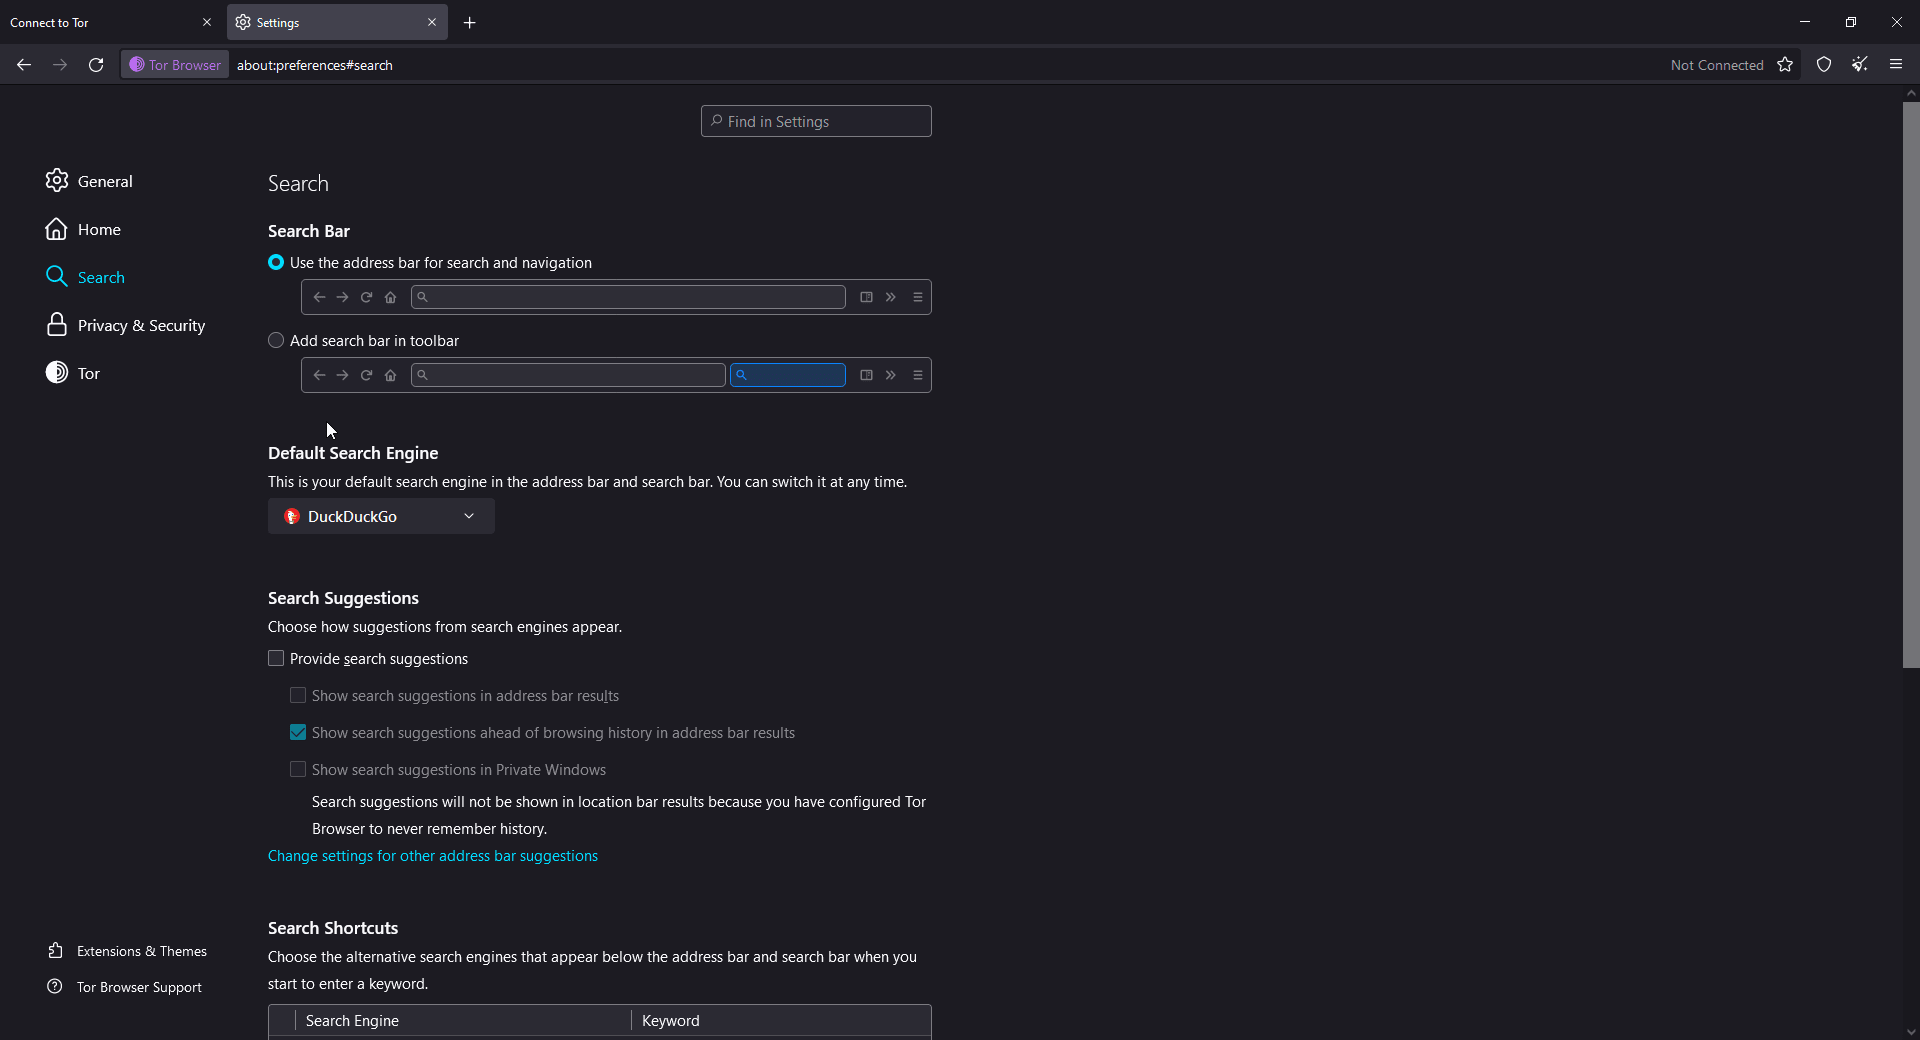Reload the current page
The height and width of the screenshot is (1040, 1920).
tap(96, 65)
